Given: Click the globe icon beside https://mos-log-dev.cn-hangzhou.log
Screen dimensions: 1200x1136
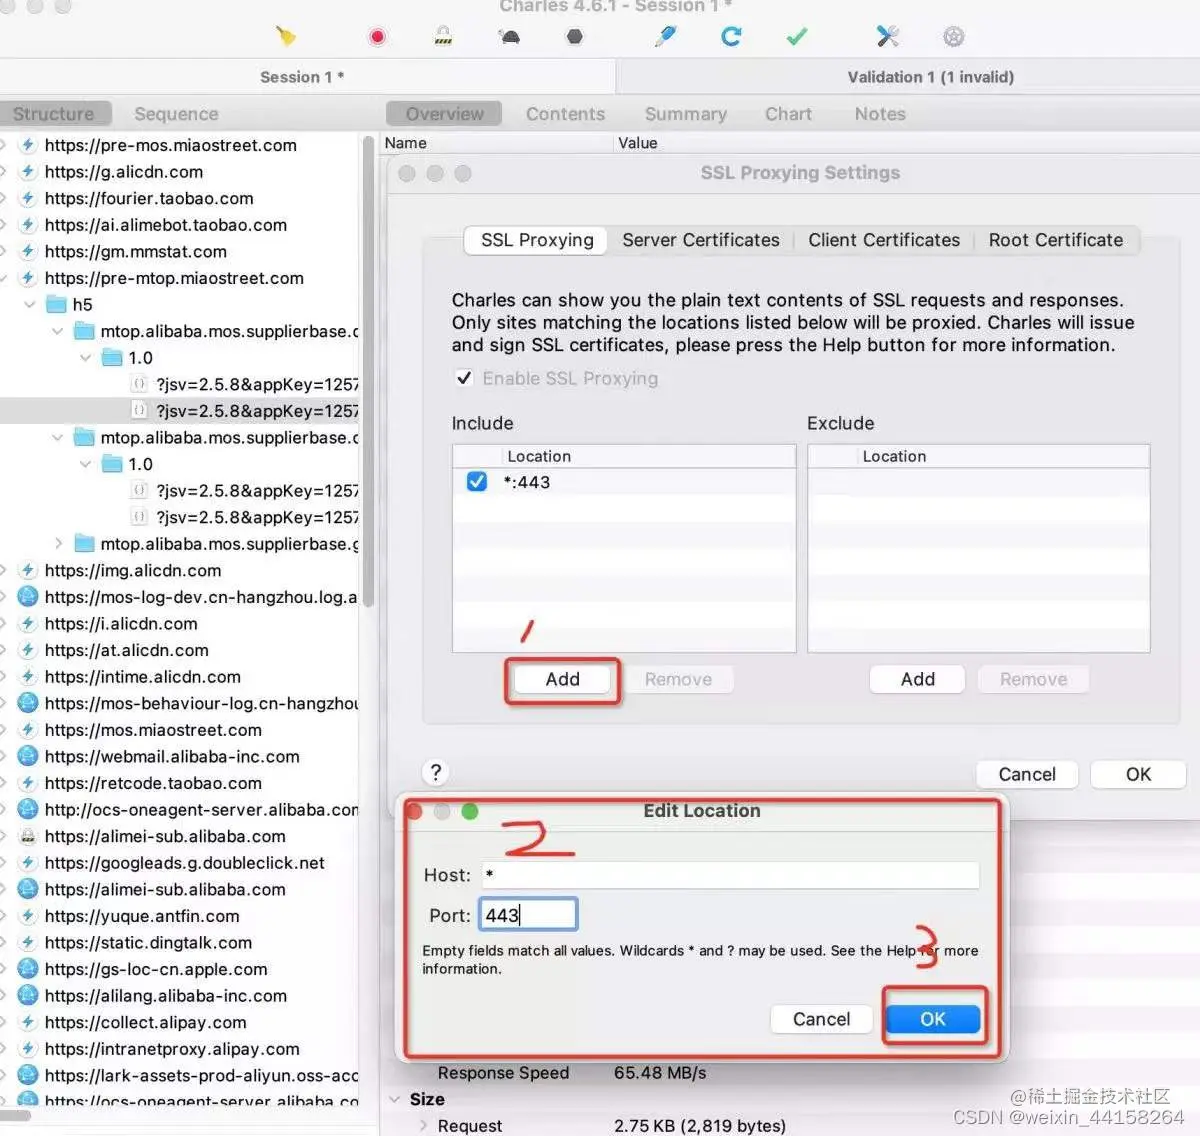Looking at the screenshot, I should 28,597.
